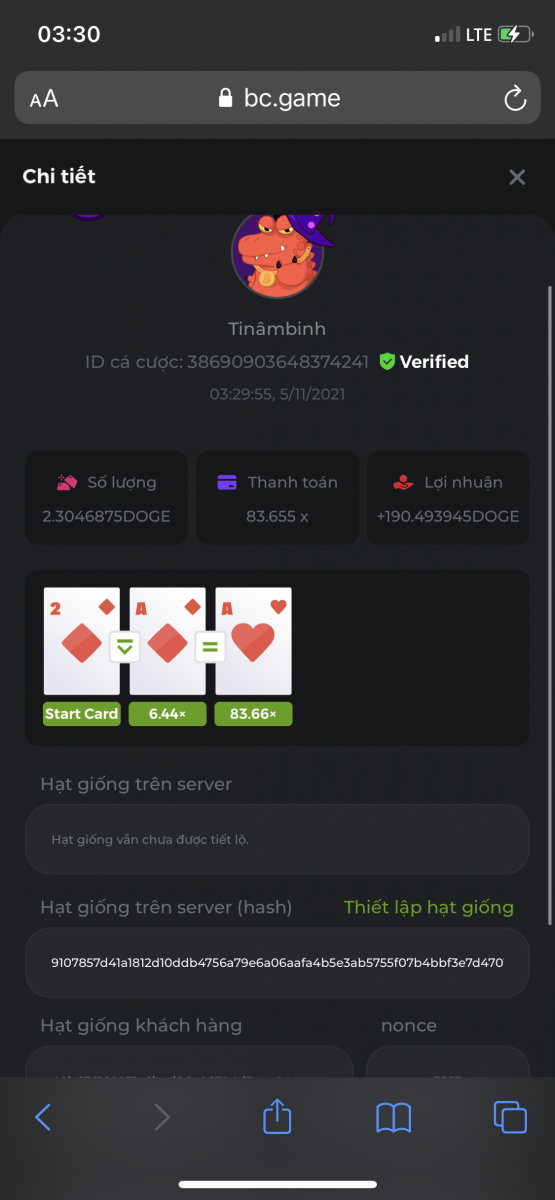Tap the green lower-or-equal arrow icon
This screenshot has height=1200, width=555.
[x=125, y=646]
